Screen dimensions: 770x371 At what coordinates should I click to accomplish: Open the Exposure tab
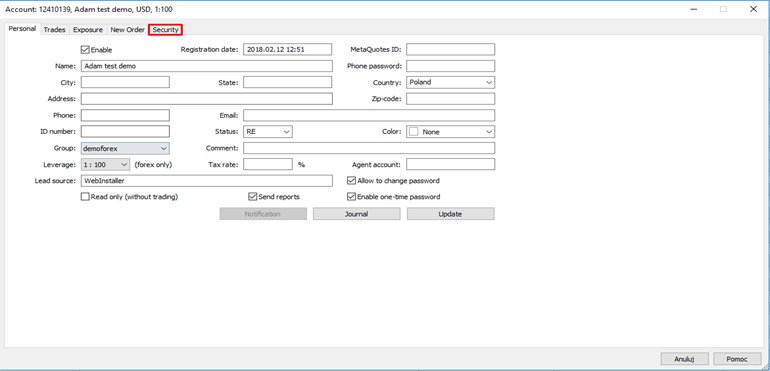click(x=88, y=30)
